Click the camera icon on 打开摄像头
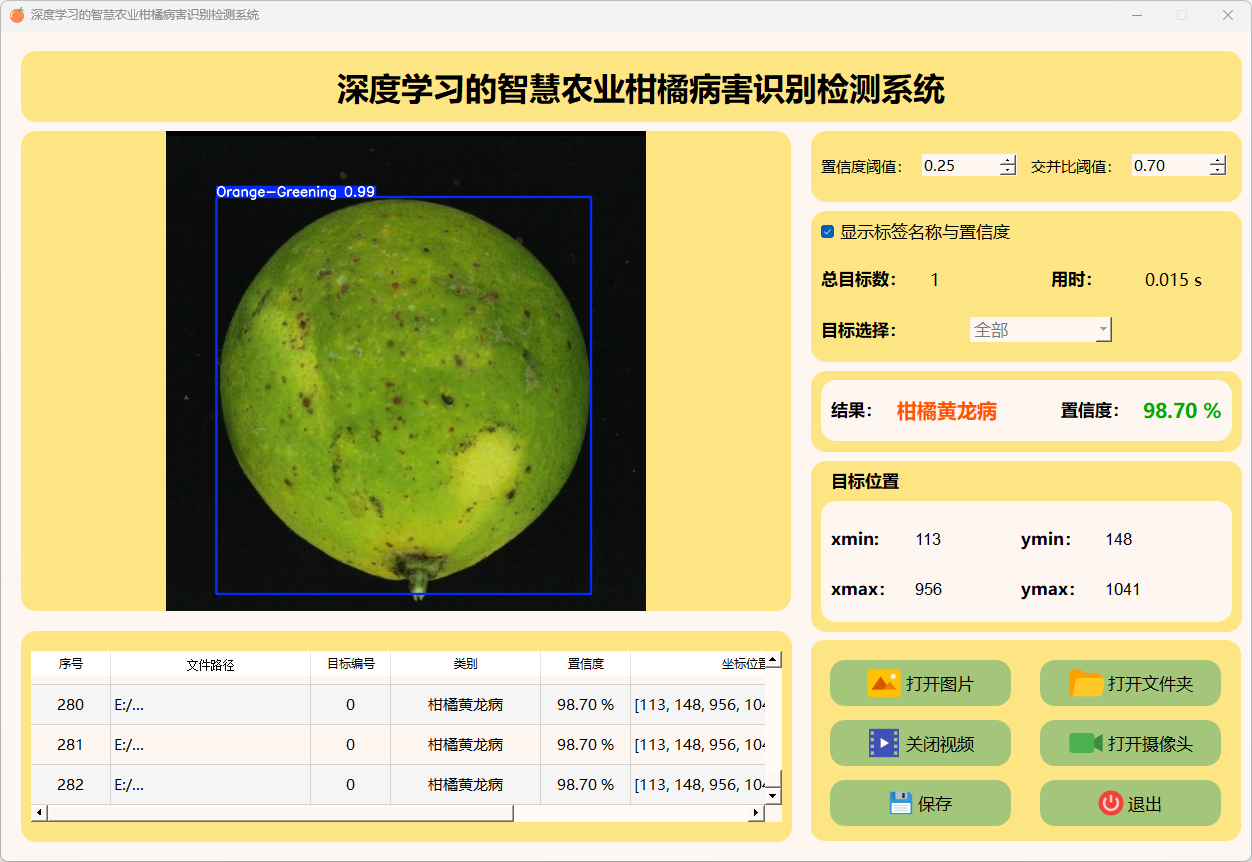 point(1085,744)
